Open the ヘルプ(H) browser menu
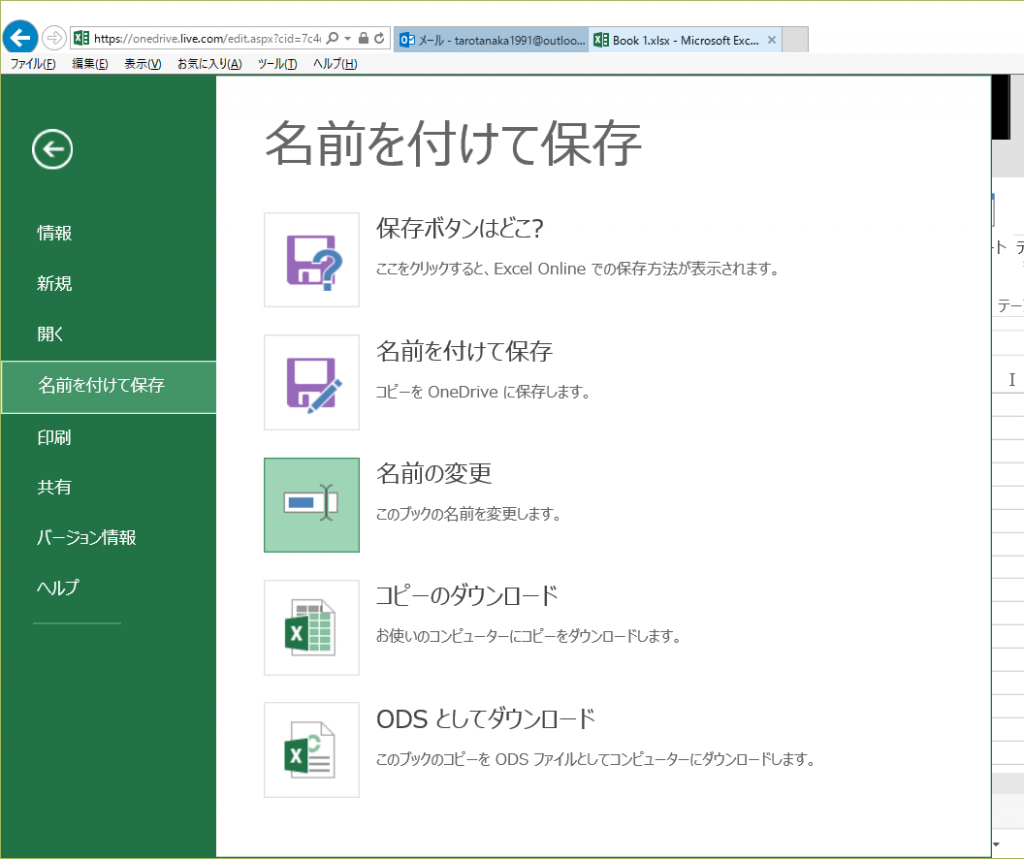 [x=335, y=63]
